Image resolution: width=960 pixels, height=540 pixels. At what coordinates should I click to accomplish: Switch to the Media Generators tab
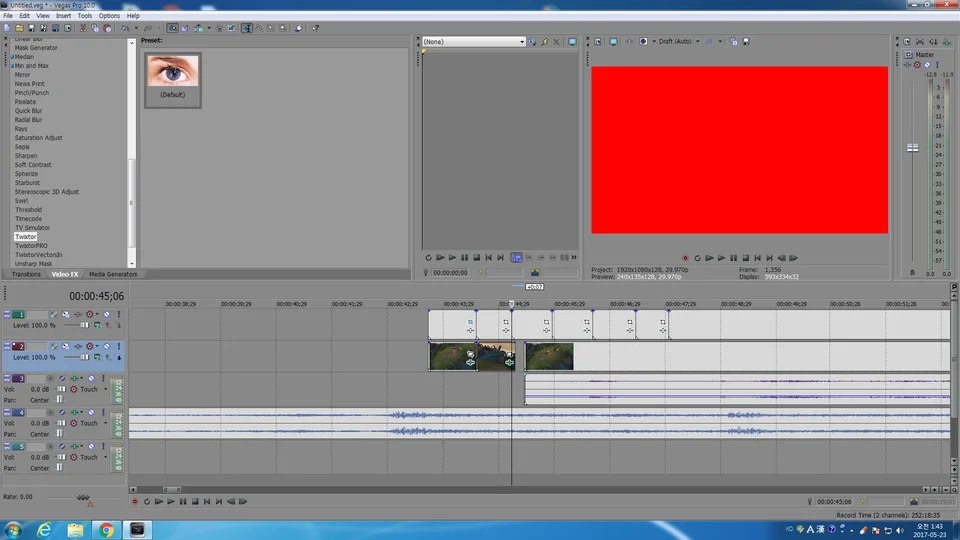(113, 274)
